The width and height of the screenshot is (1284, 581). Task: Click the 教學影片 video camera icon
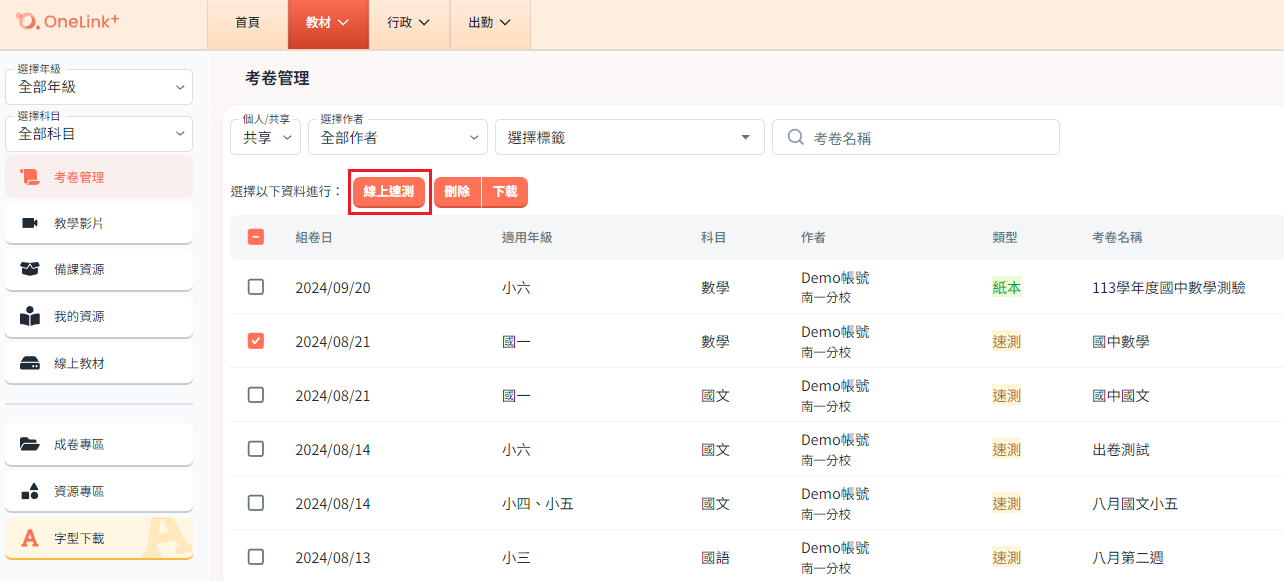29,223
